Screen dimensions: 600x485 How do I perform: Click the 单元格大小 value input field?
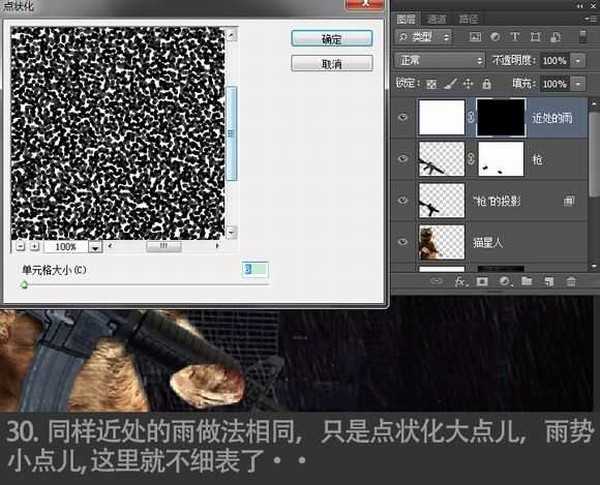255,269
